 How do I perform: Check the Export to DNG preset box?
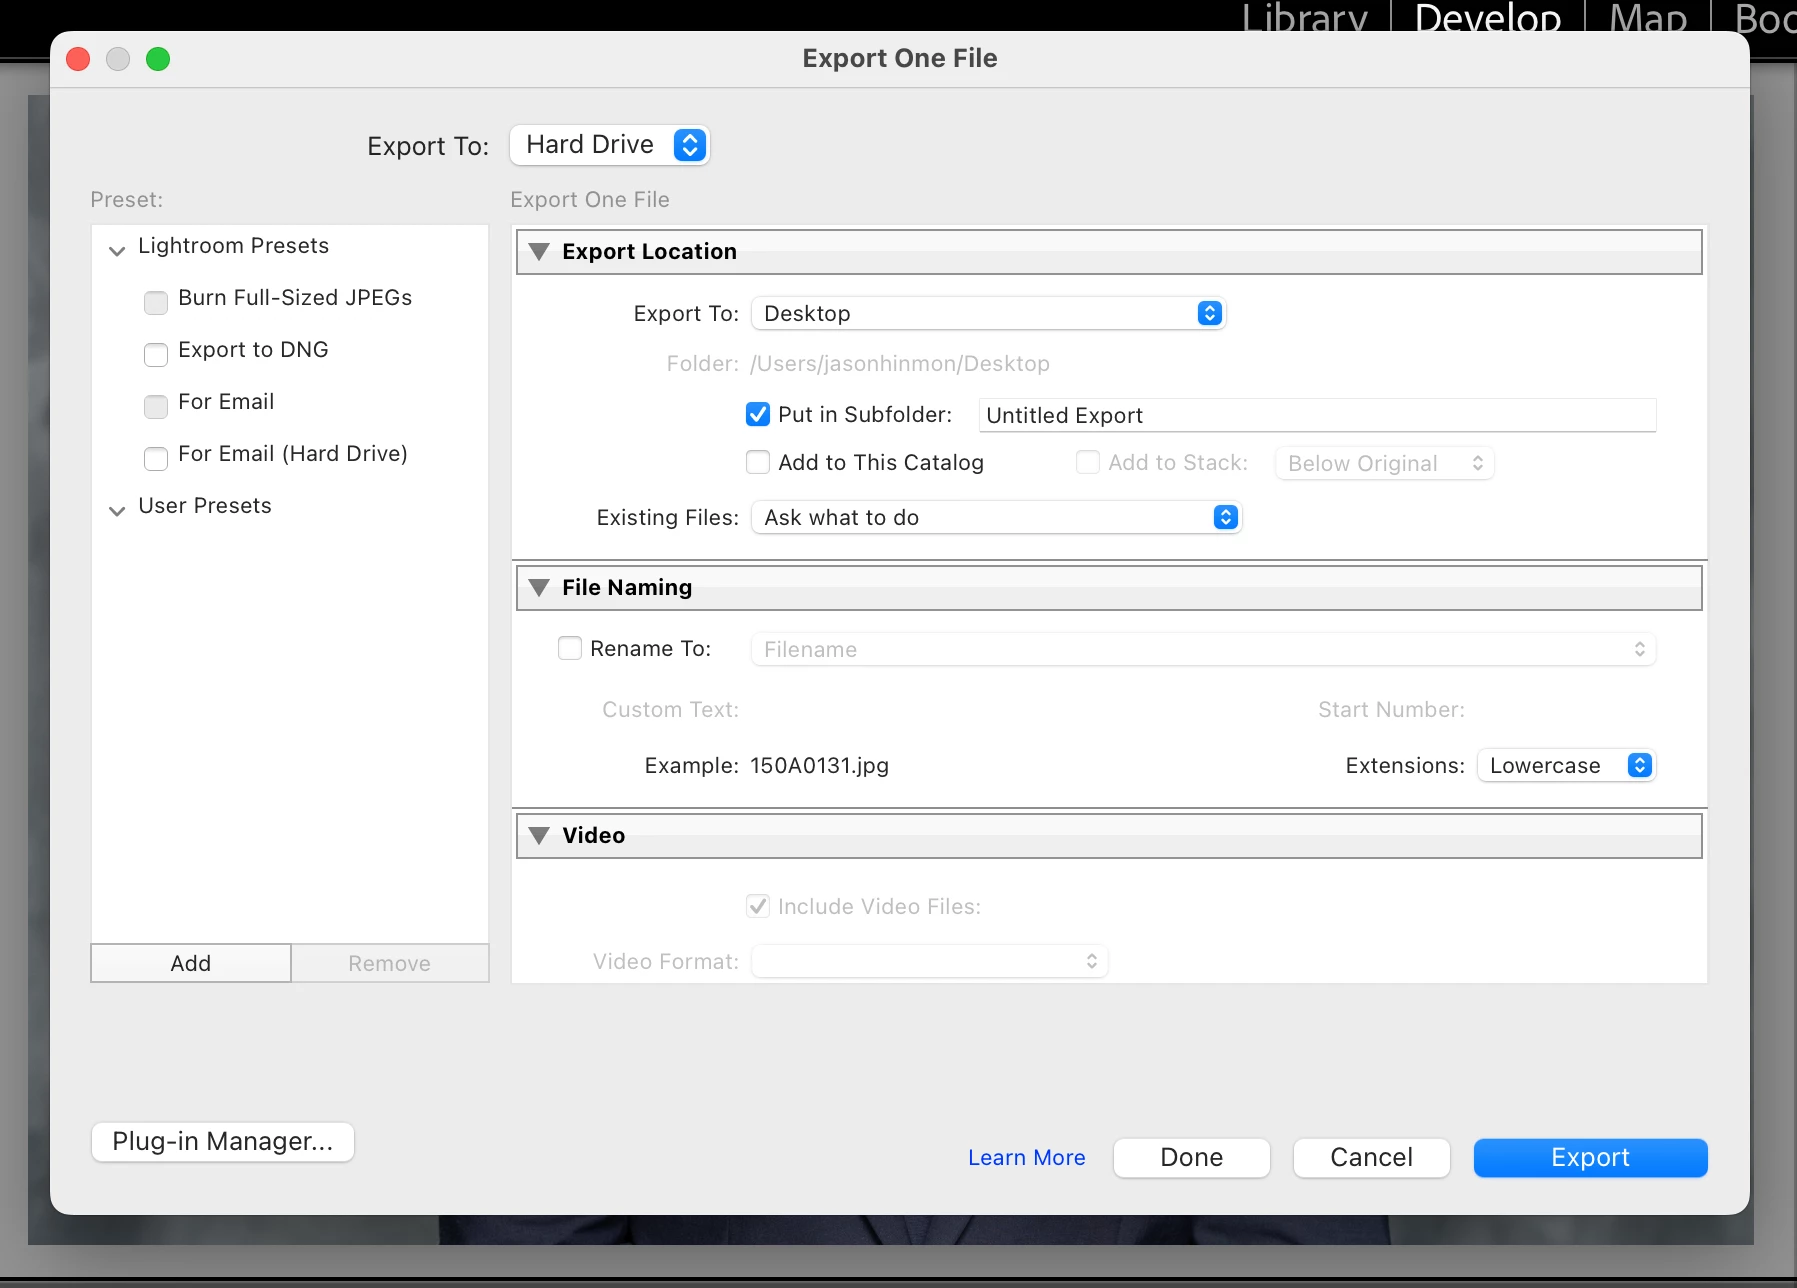(x=156, y=354)
